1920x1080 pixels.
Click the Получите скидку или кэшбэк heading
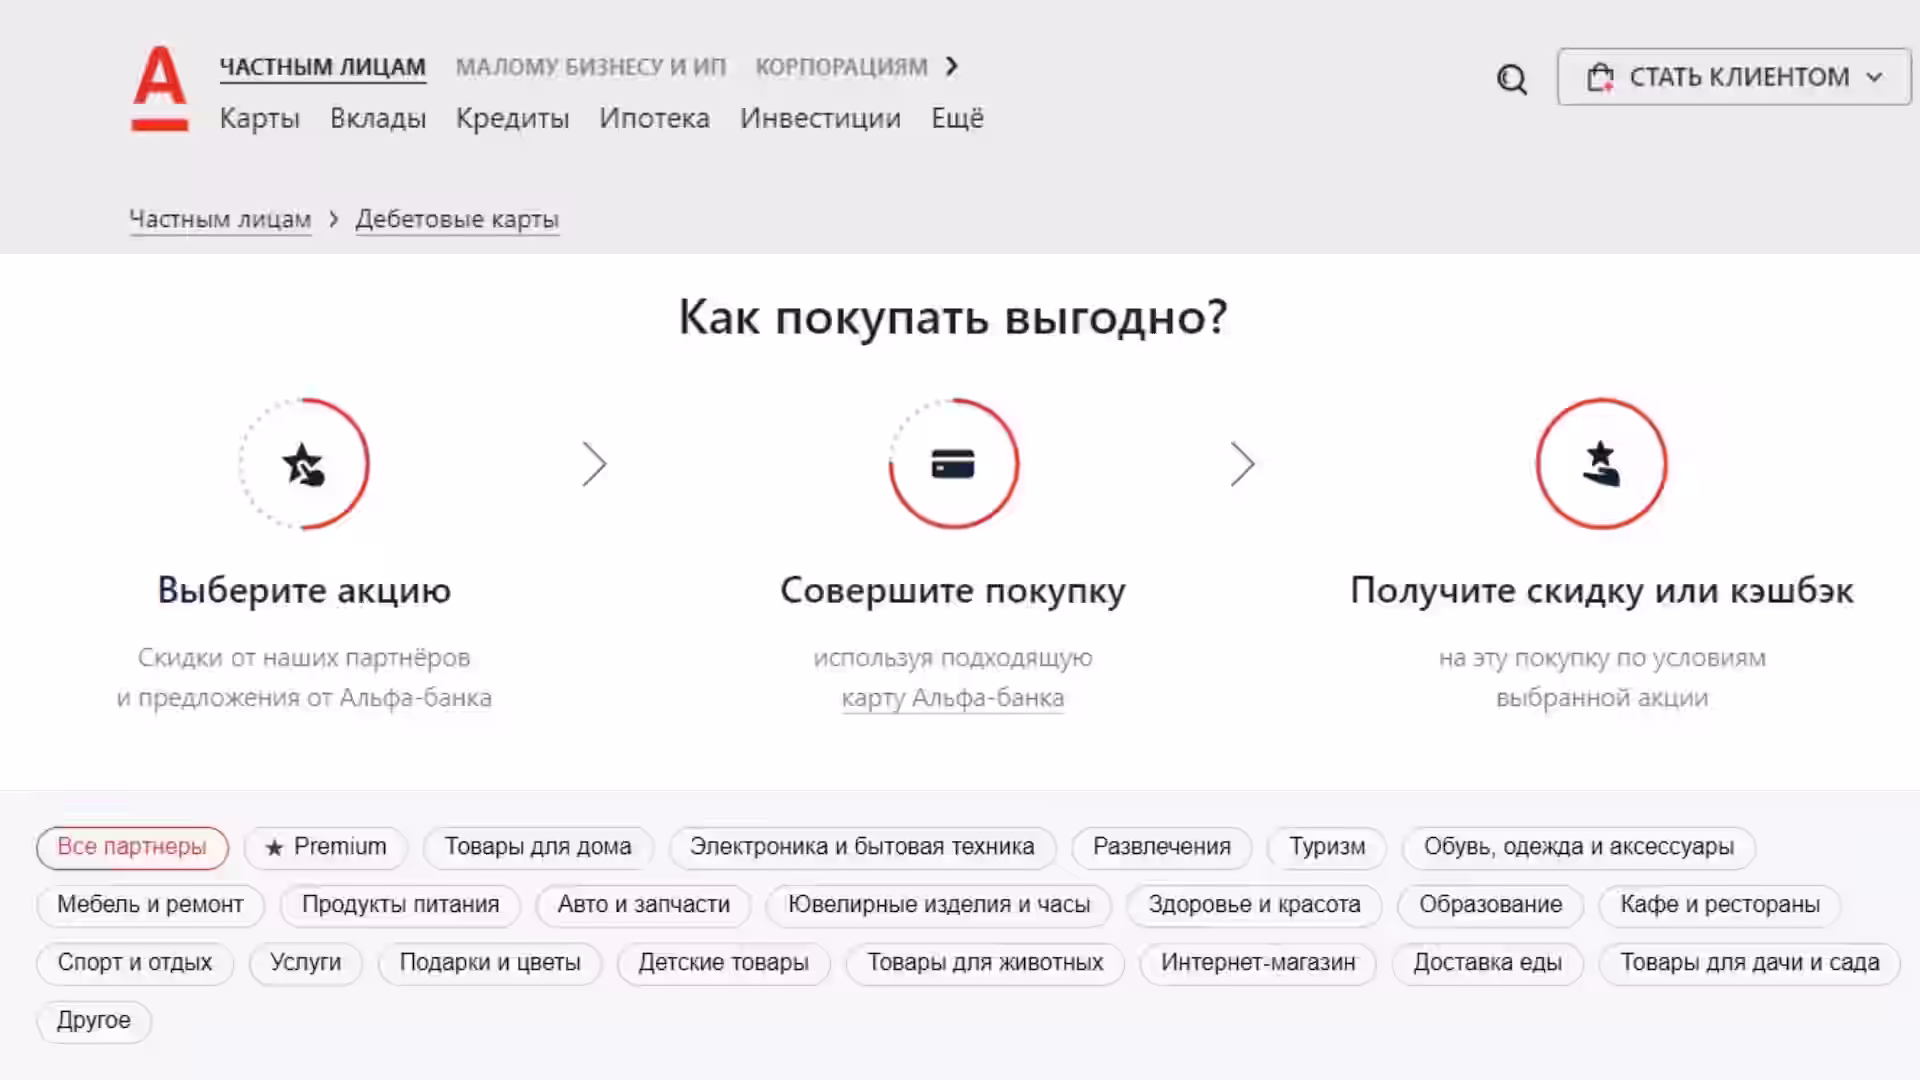coord(1601,590)
